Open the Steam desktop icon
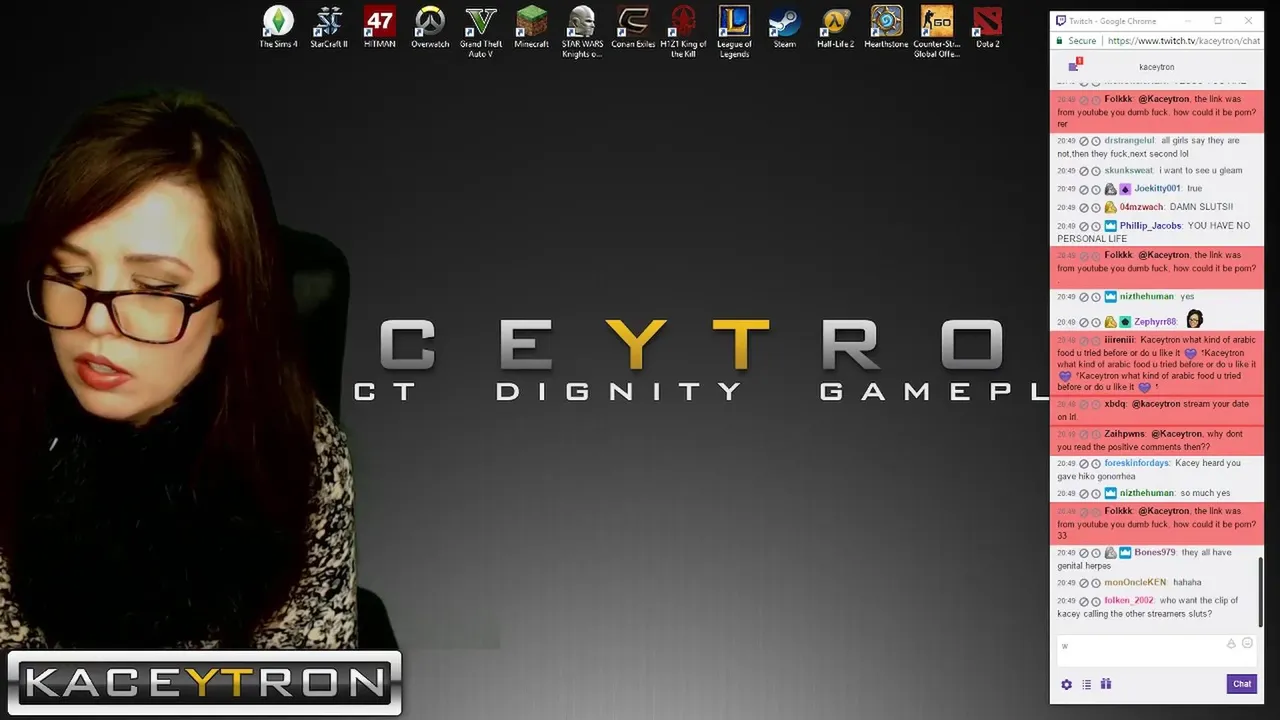The width and height of the screenshot is (1280, 720). tap(785, 28)
